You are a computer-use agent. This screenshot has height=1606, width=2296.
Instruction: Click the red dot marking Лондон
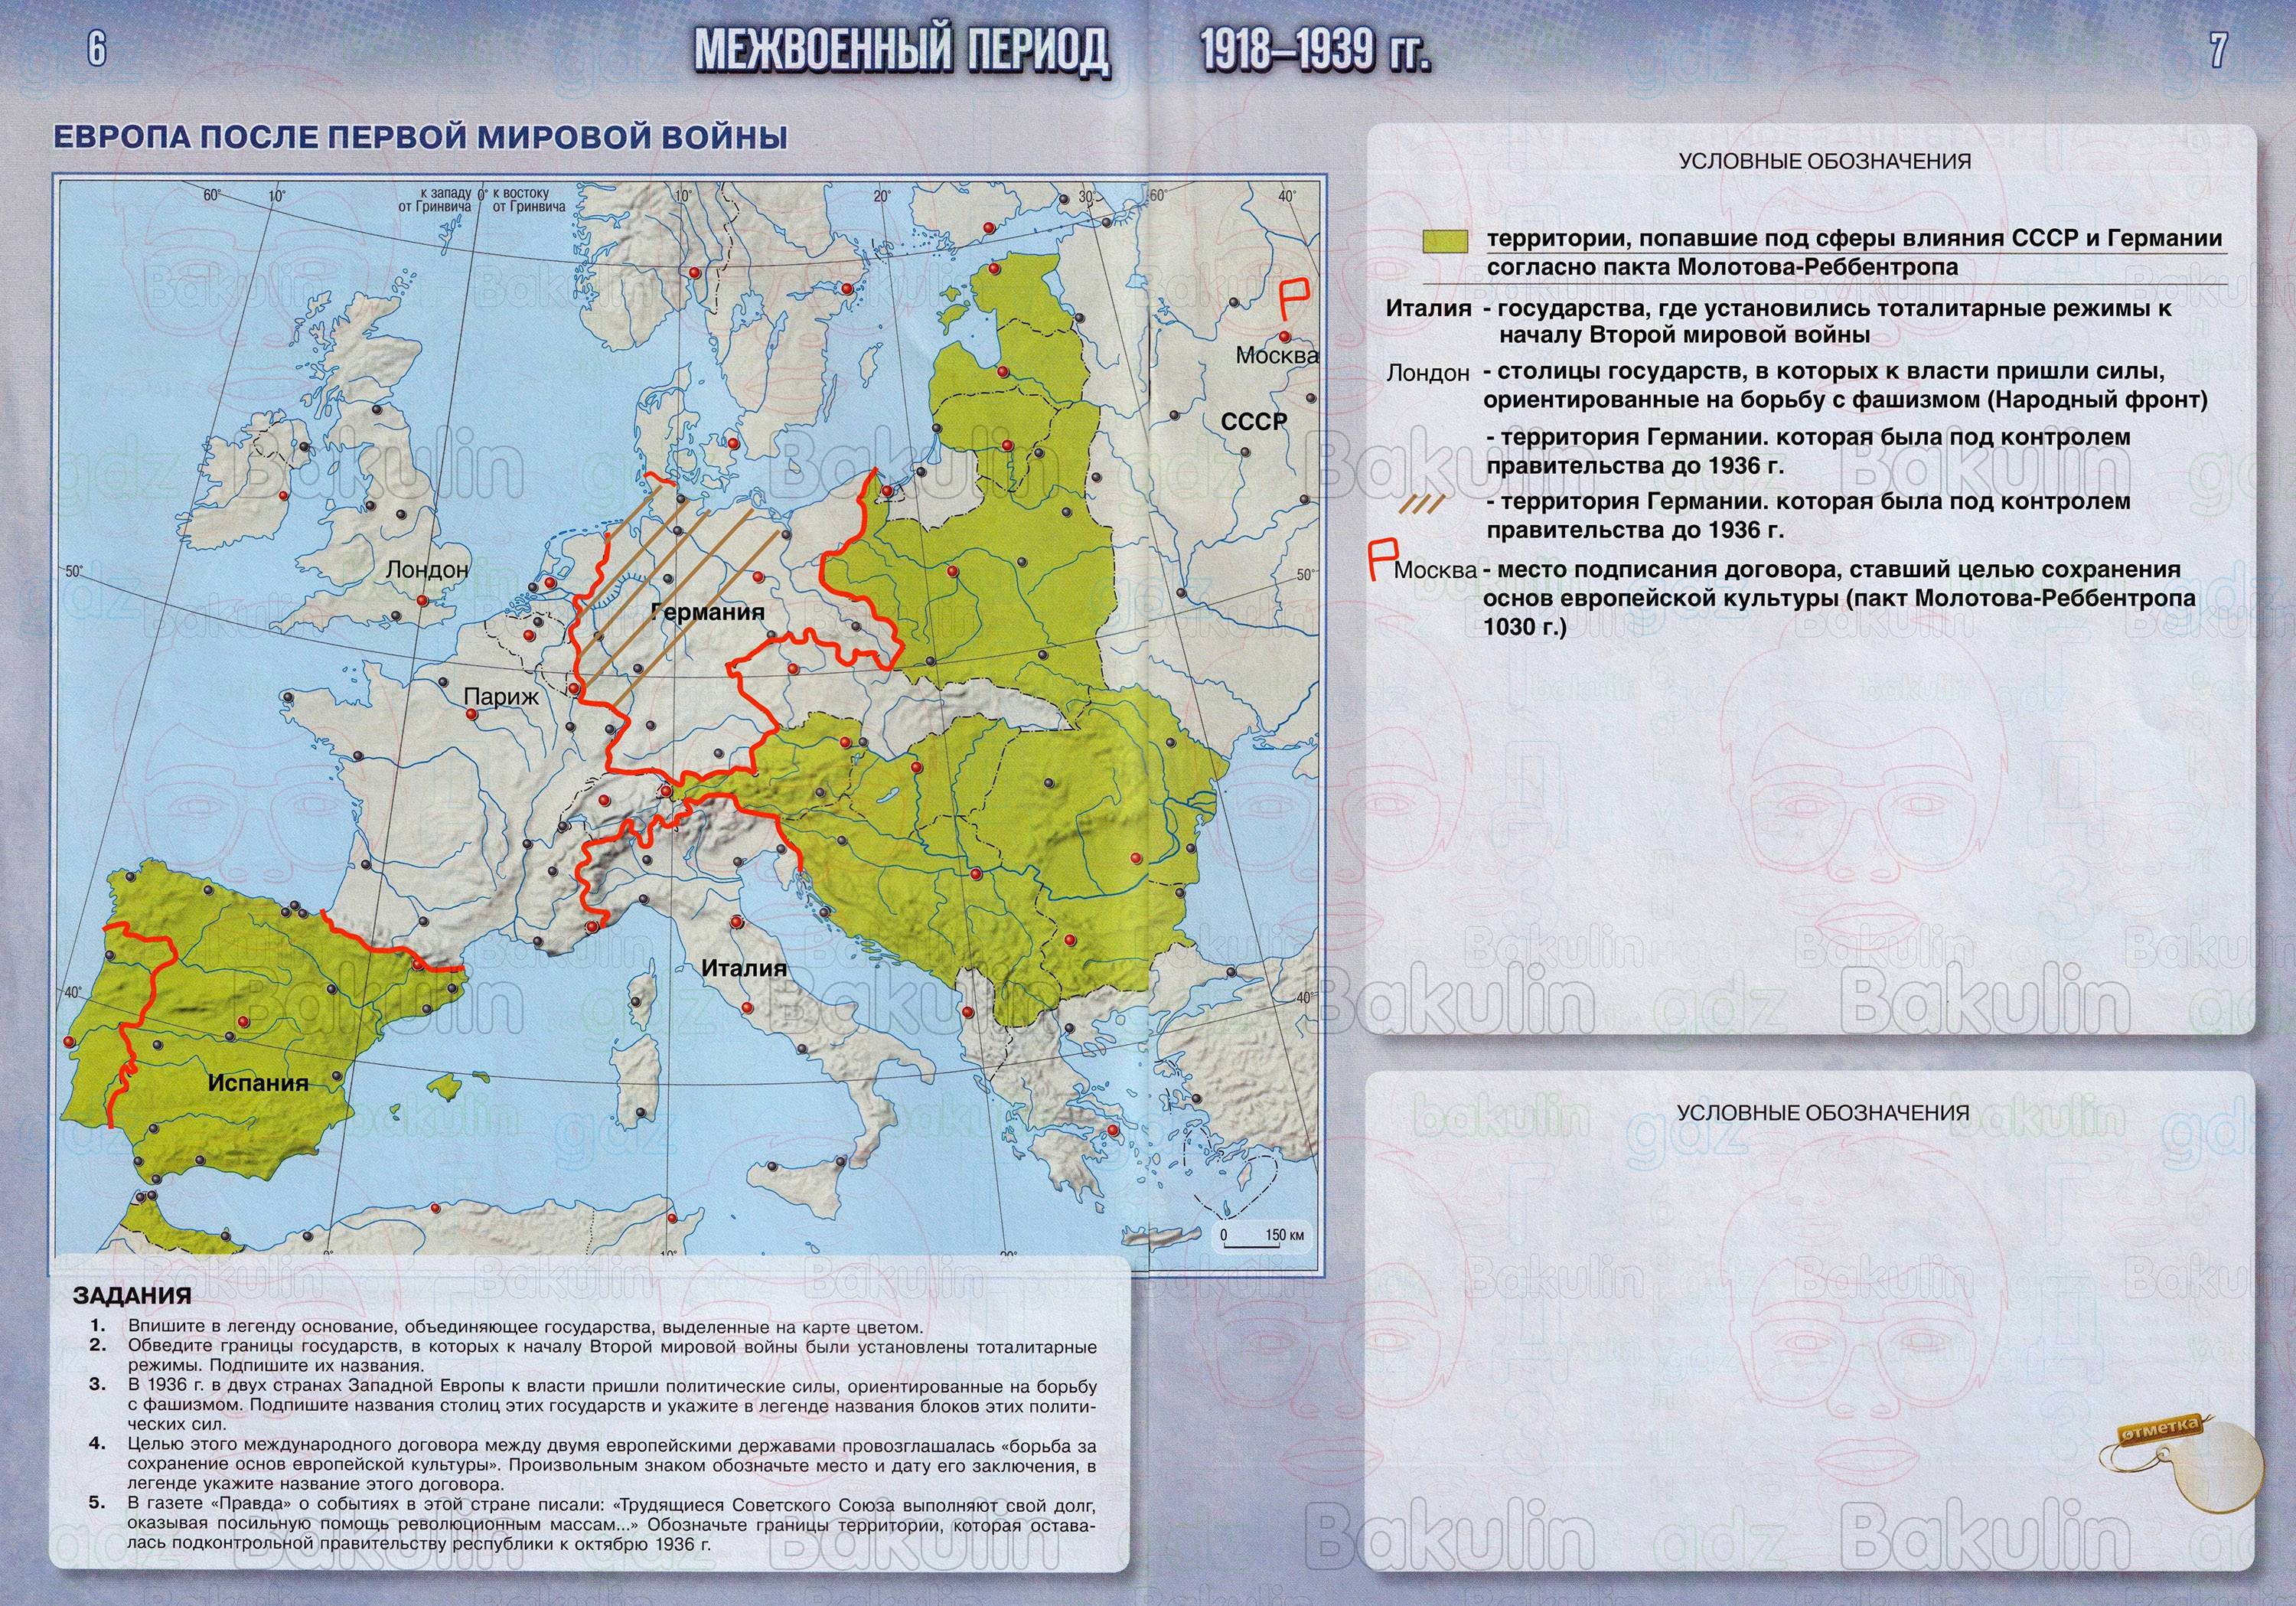(x=423, y=600)
